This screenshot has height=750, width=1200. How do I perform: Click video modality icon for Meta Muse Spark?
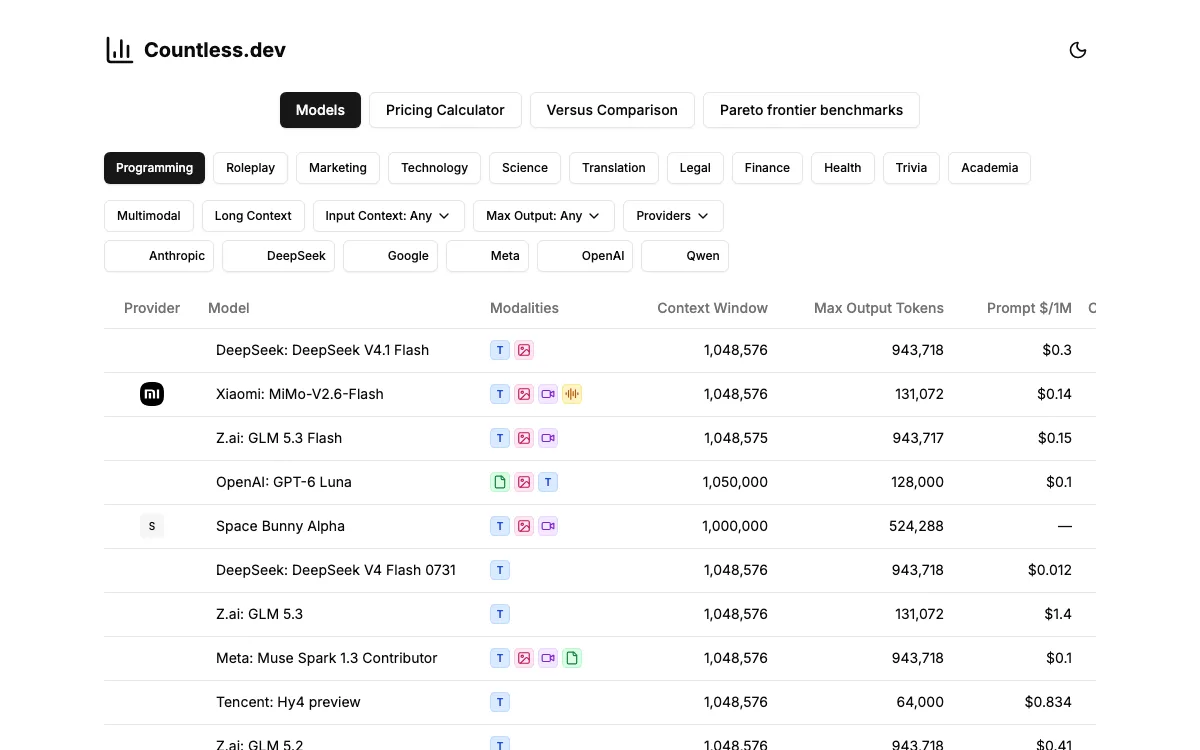tap(548, 658)
